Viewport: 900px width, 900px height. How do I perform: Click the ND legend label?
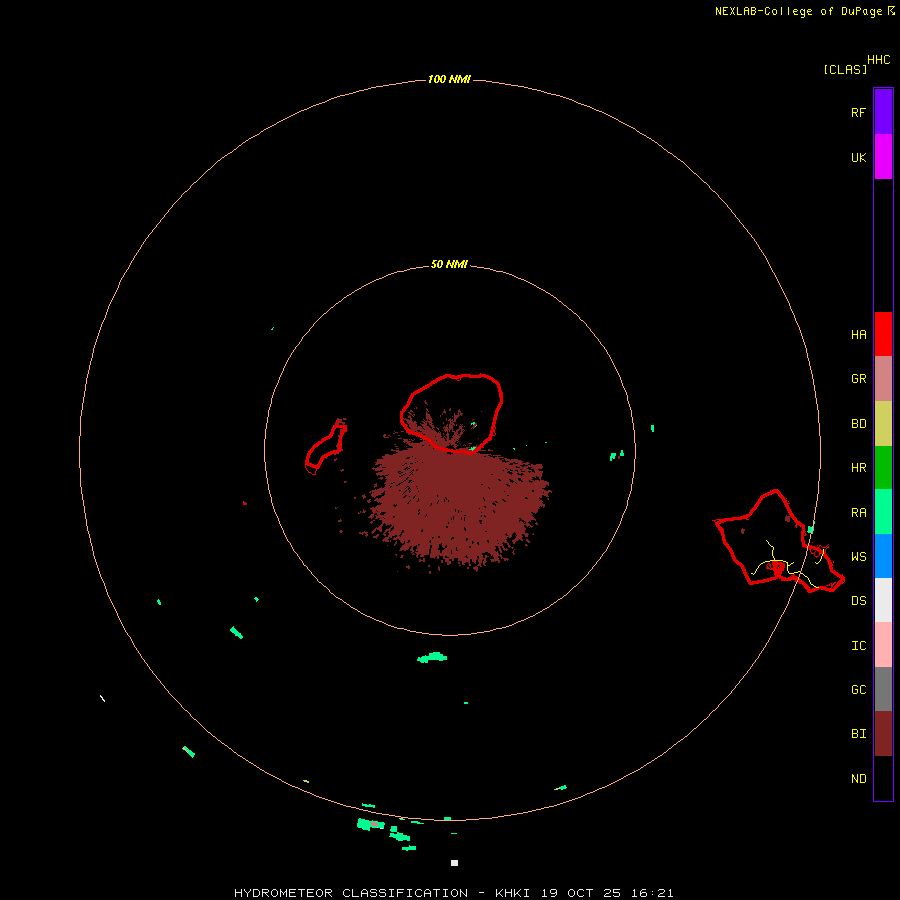point(858,779)
